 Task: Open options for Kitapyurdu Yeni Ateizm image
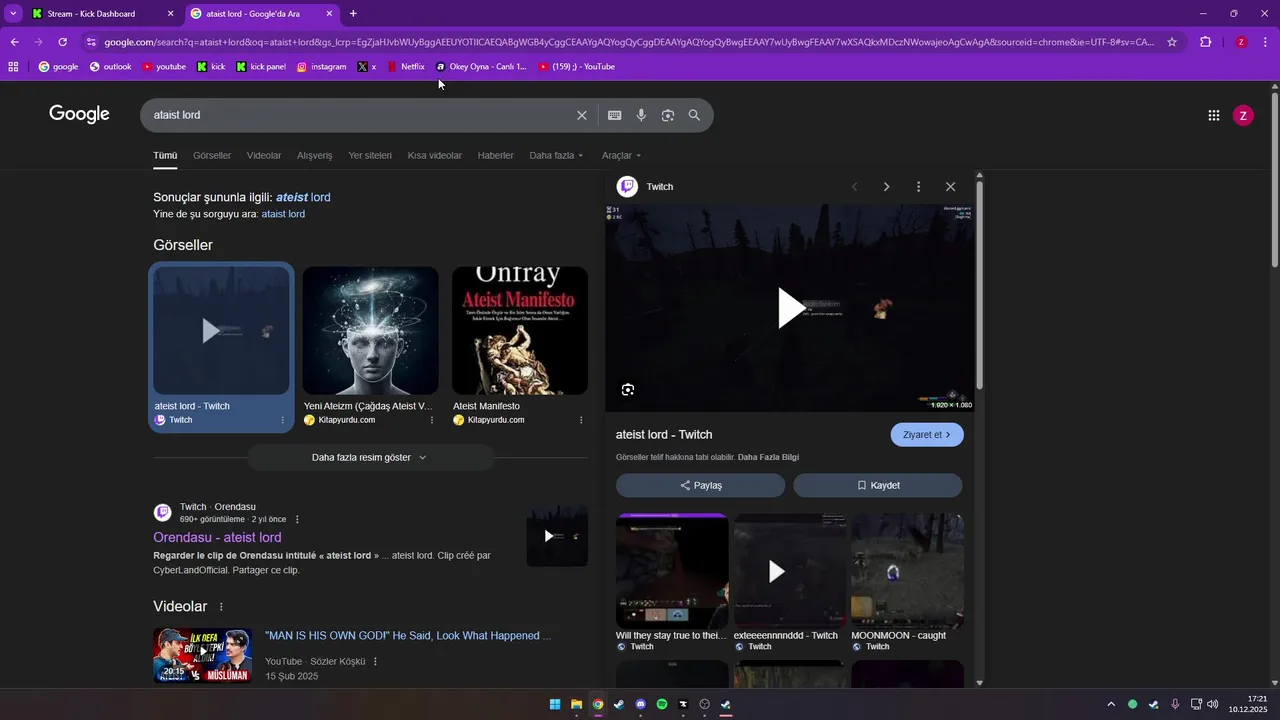click(432, 420)
